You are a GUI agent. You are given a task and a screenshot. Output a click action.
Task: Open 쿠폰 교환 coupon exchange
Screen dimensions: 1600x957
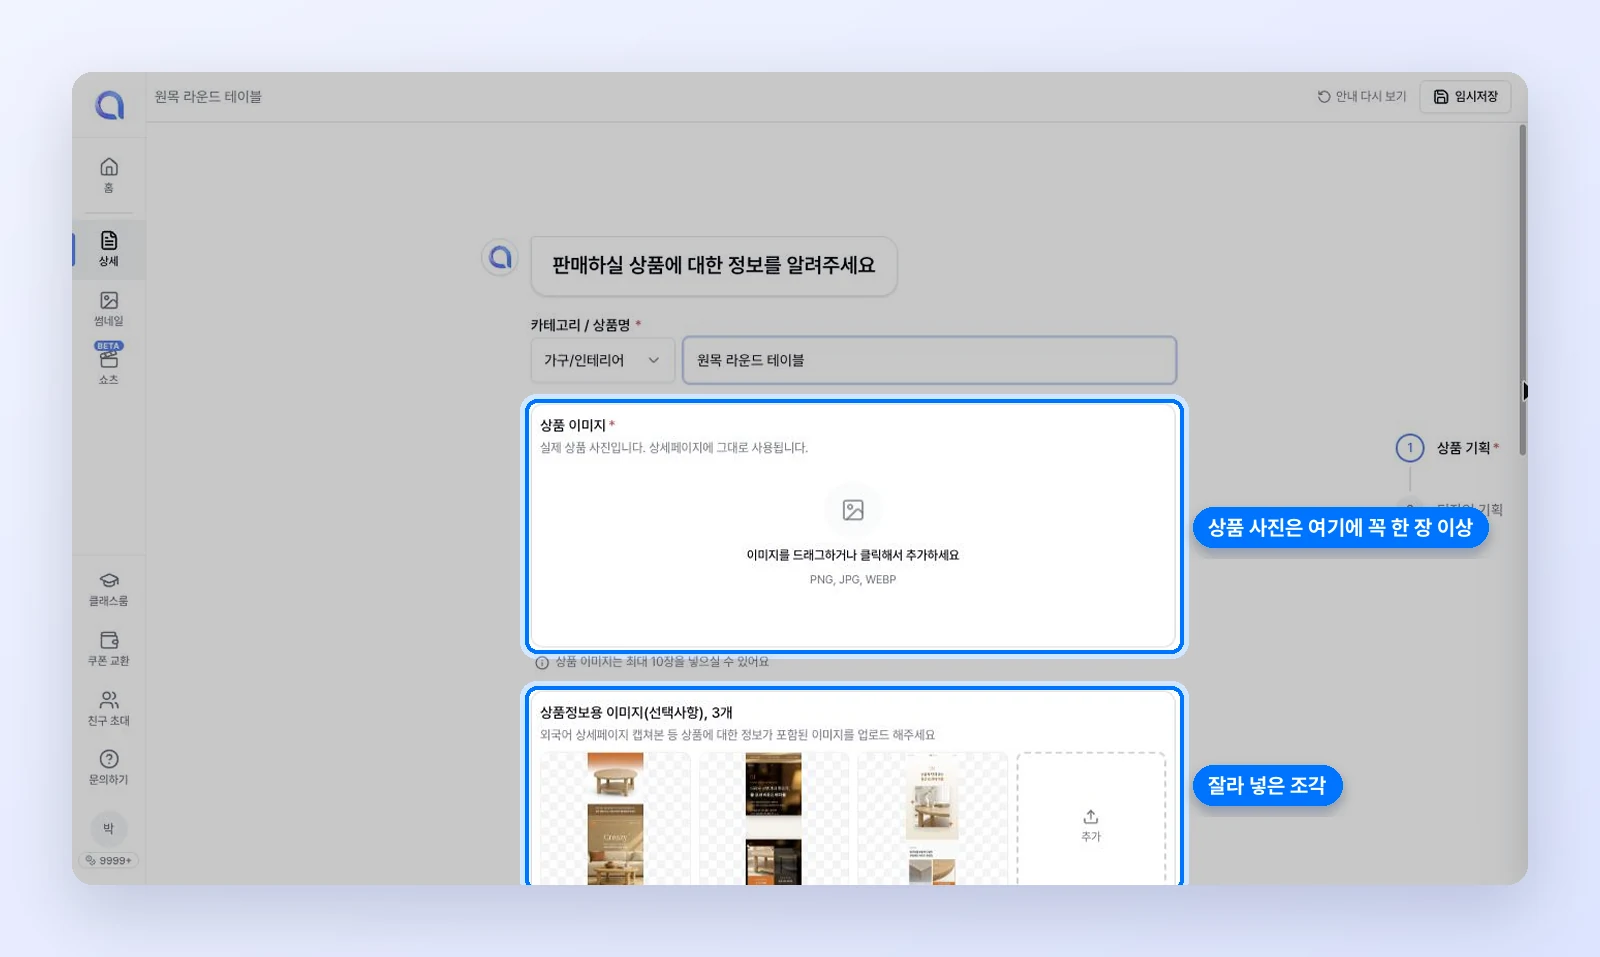click(109, 649)
